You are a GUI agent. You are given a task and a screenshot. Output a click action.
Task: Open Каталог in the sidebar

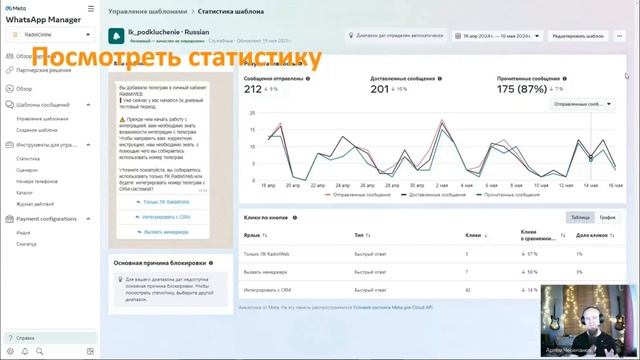(x=24, y=193)
